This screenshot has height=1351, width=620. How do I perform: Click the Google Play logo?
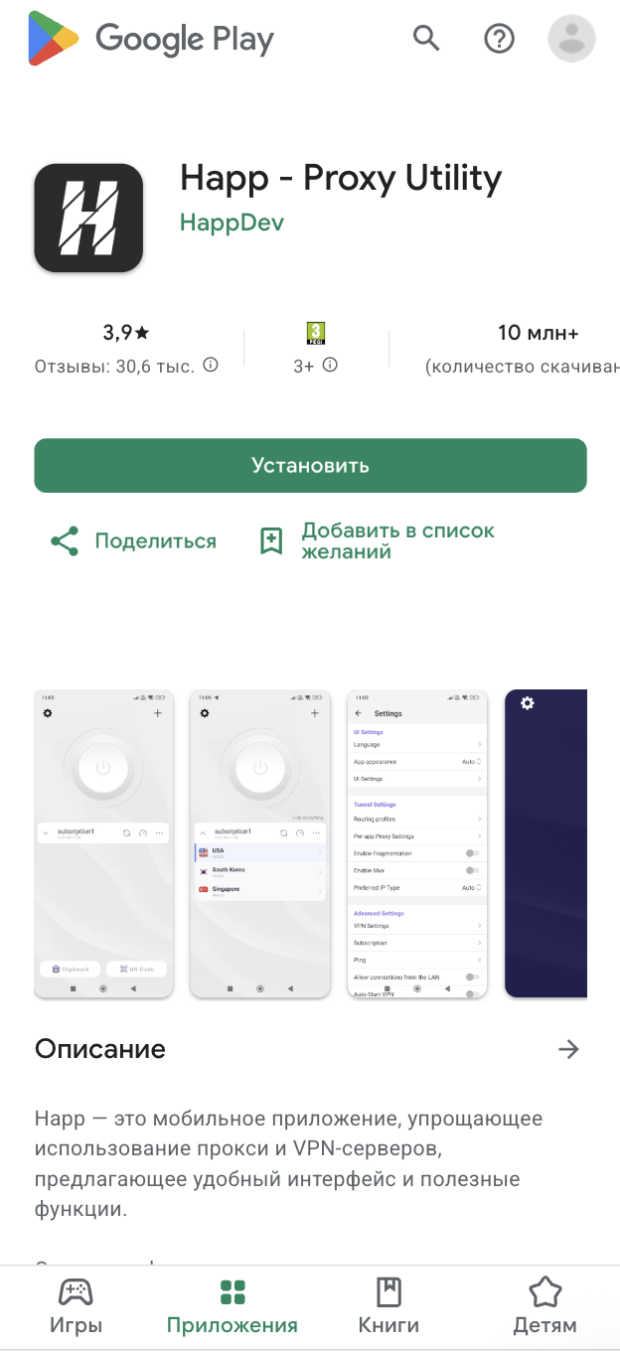[x=150, y=40]
